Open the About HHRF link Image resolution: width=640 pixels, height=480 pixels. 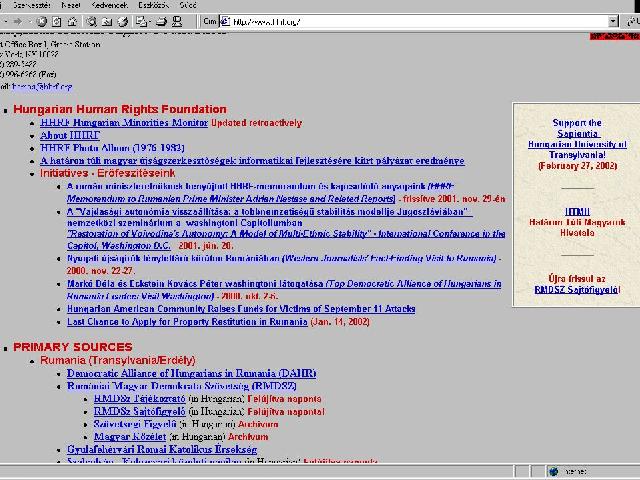(x=70, y=135)
